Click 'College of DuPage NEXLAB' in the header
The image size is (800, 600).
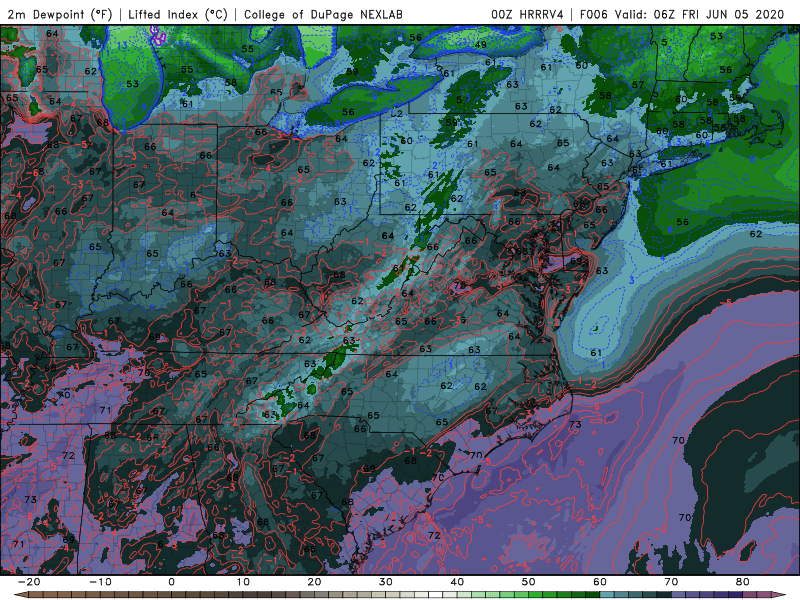tap(323, 14)
